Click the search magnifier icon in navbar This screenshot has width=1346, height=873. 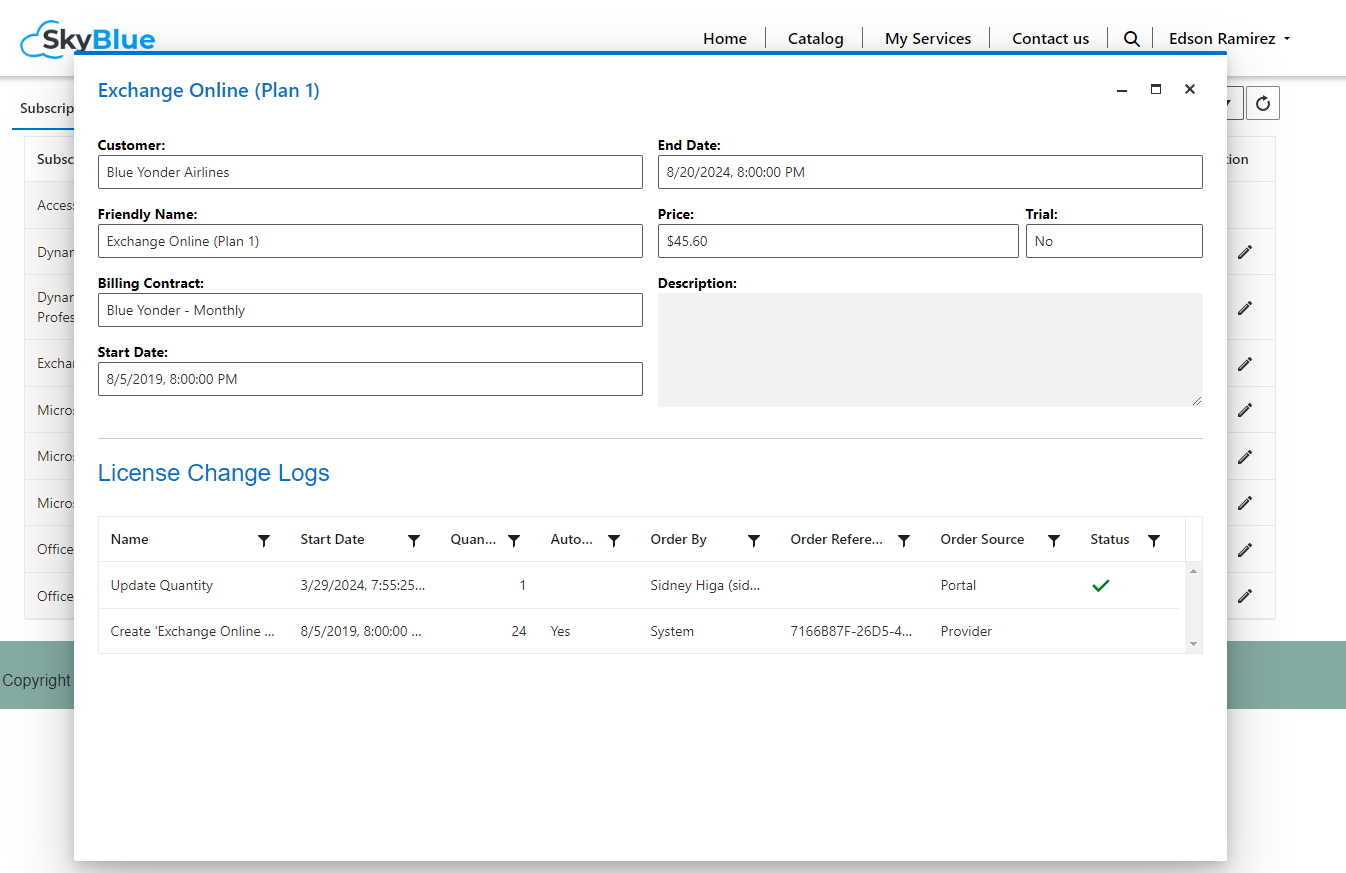tap(1131, 39)
